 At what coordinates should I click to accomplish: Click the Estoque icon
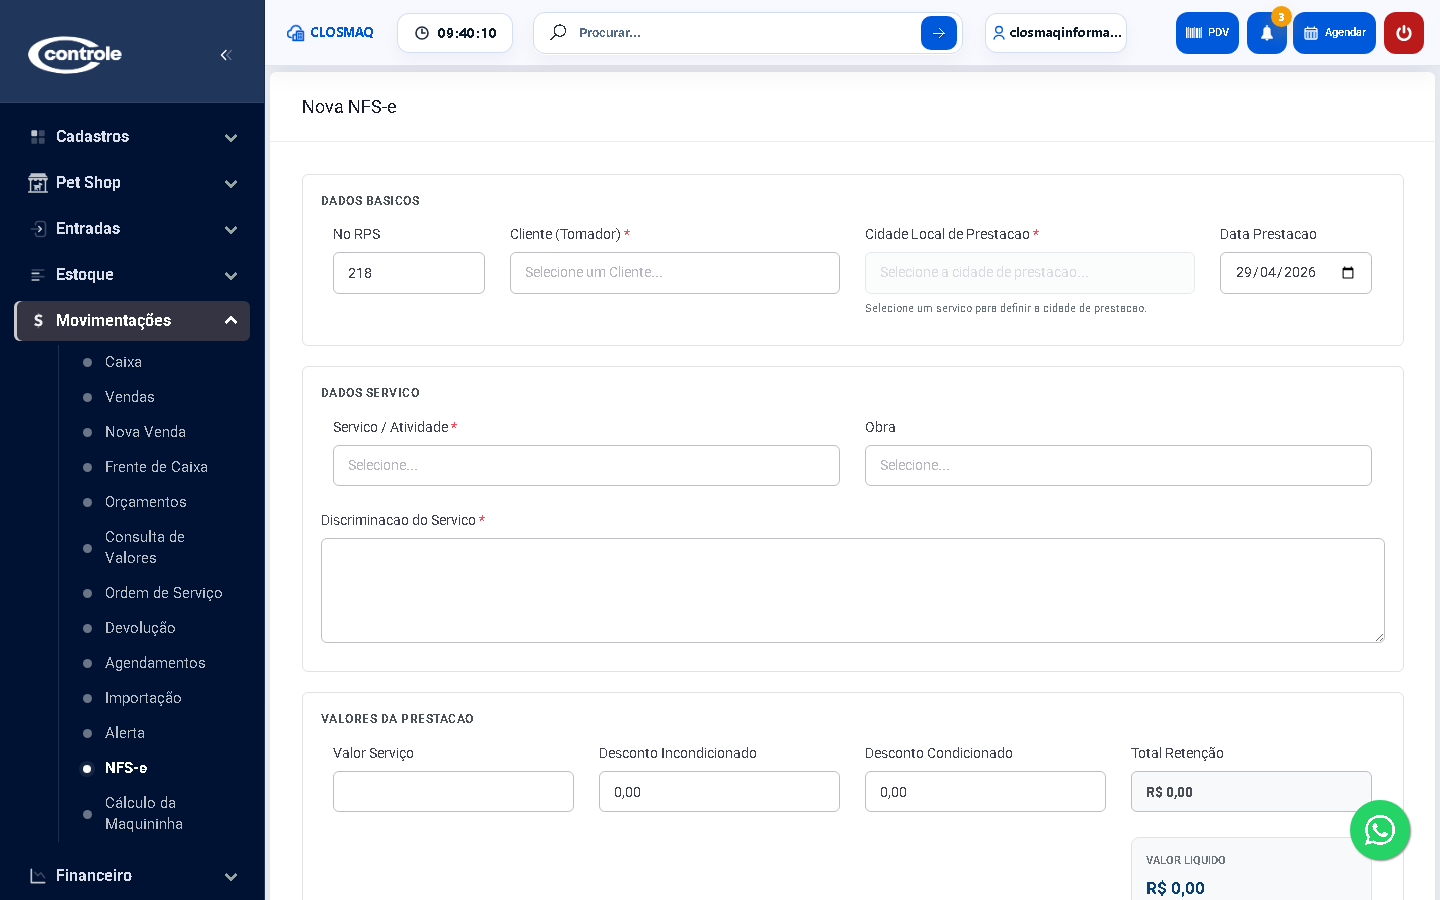point(38,275)
